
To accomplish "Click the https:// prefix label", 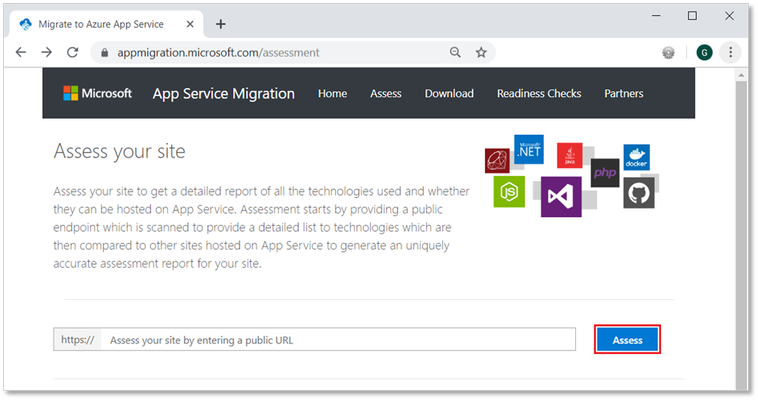I will (x=77, y=340).
